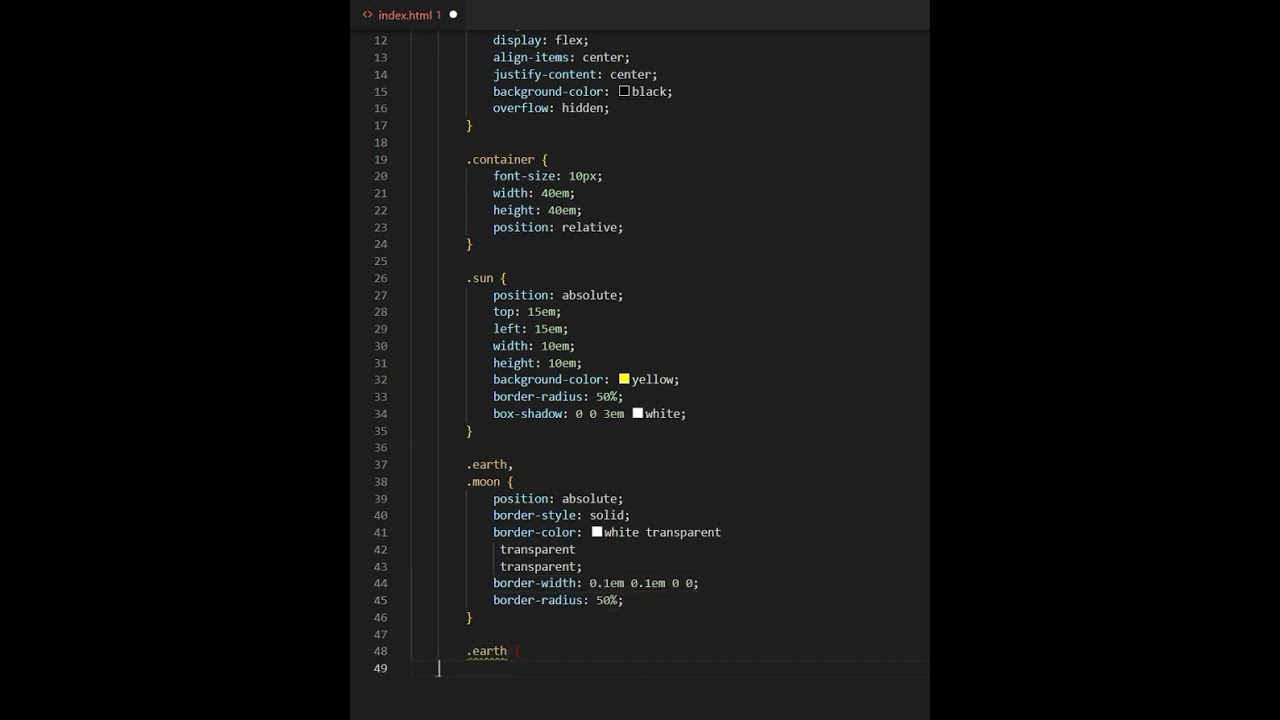
Task: Select line number 19 in the gutter
Action: tap(380, 159)
